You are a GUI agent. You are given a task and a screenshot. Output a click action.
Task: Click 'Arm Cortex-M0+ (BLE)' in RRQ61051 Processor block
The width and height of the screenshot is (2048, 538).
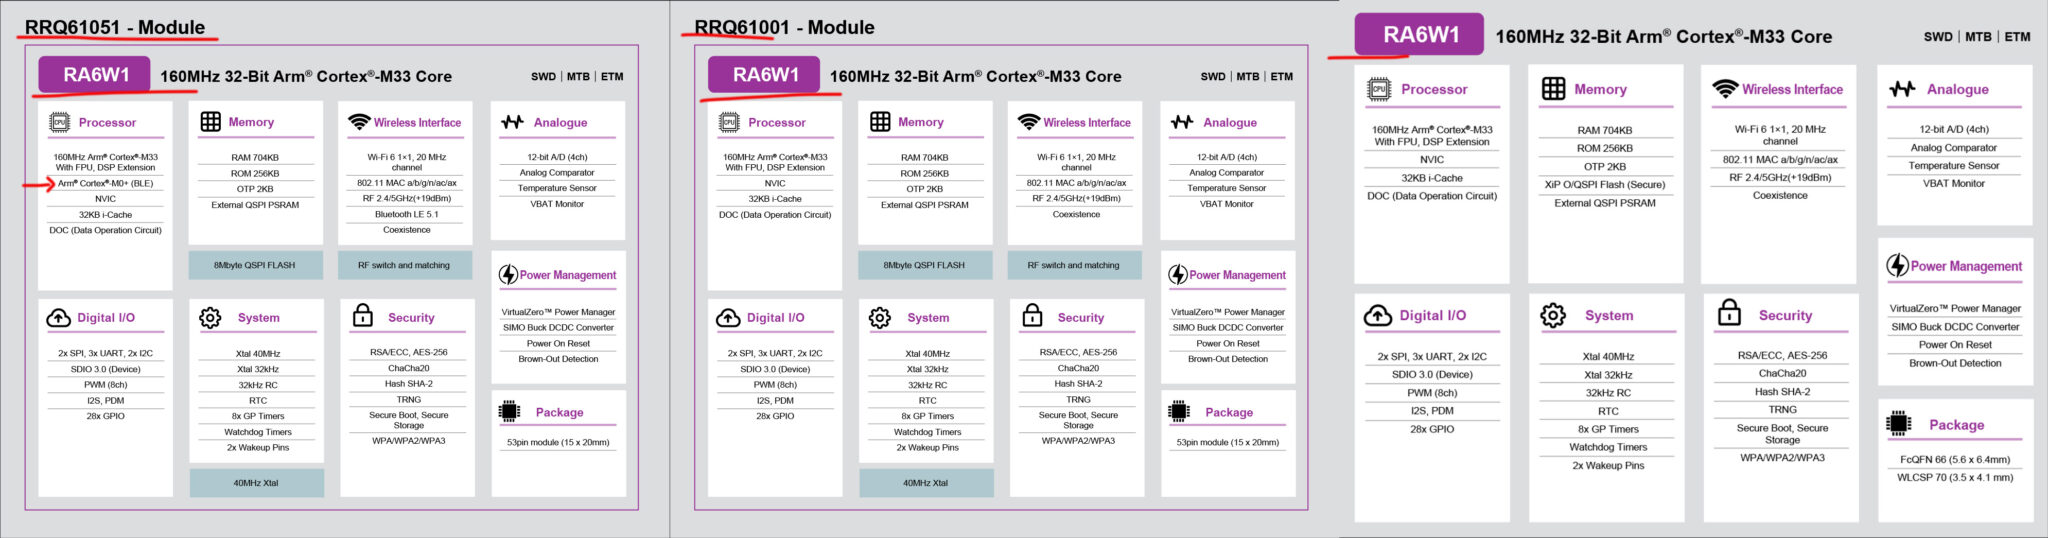coord(106,183)
